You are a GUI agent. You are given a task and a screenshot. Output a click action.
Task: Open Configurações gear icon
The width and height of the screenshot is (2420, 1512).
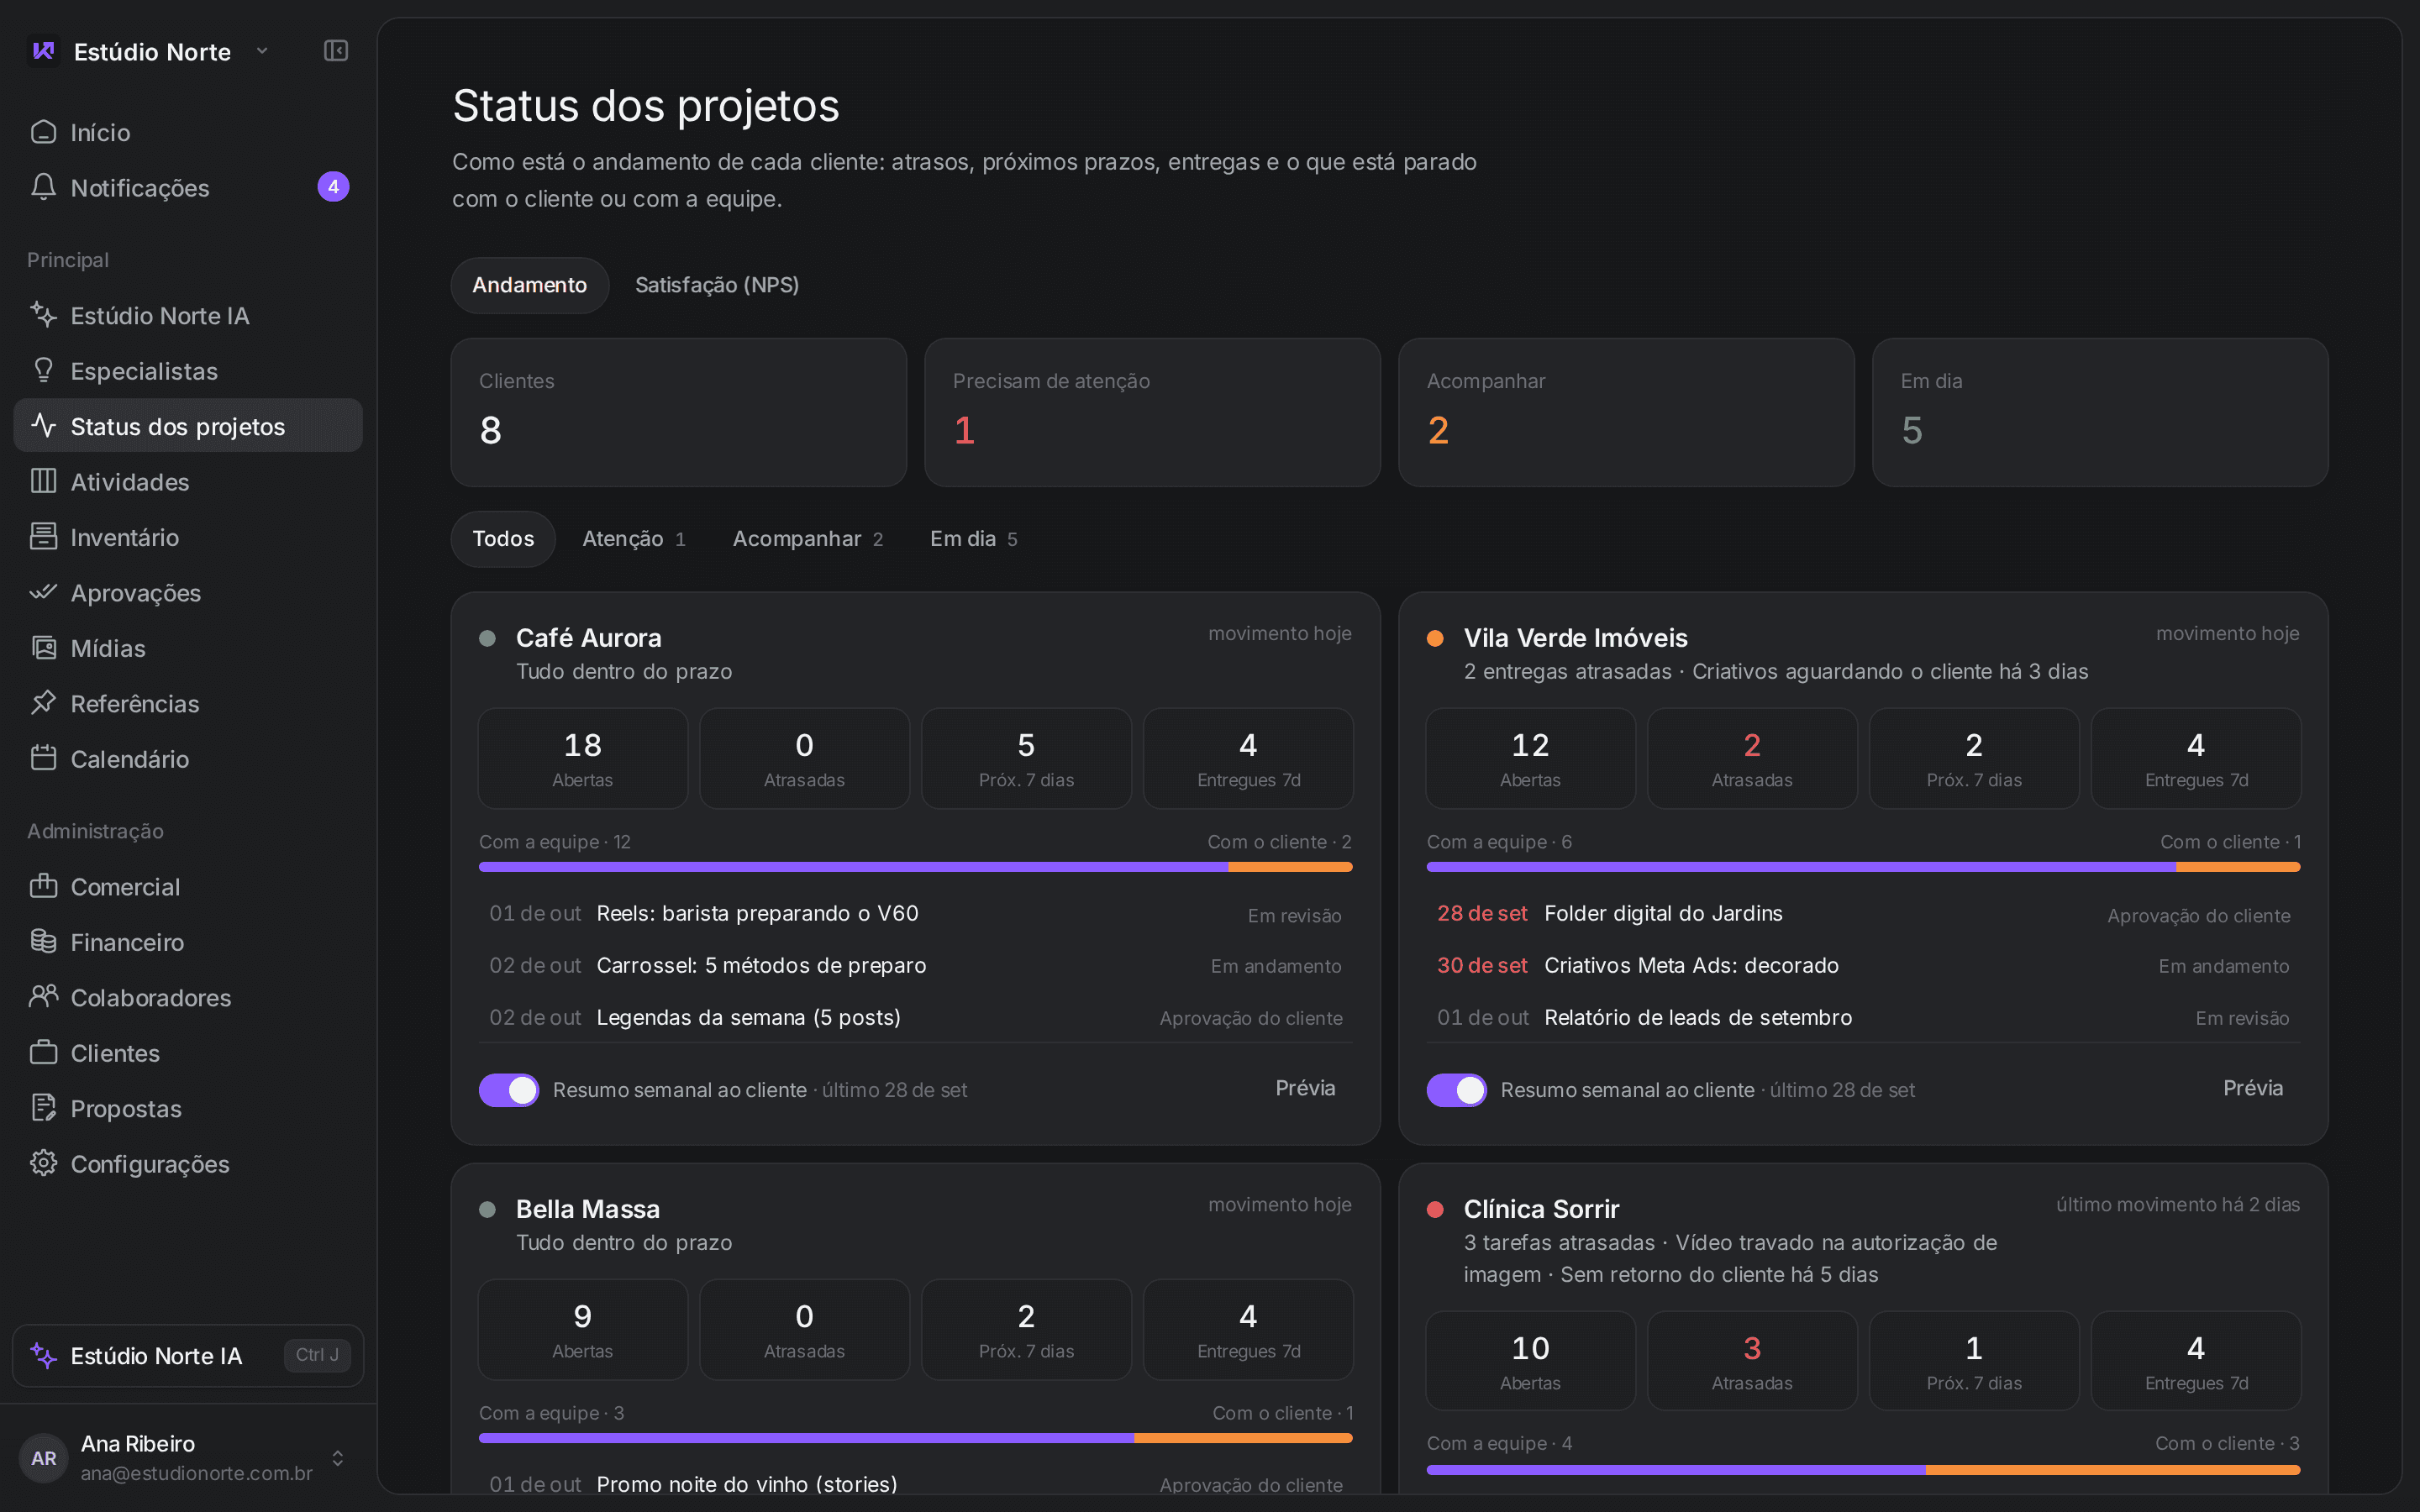(x=43, y=1163)
